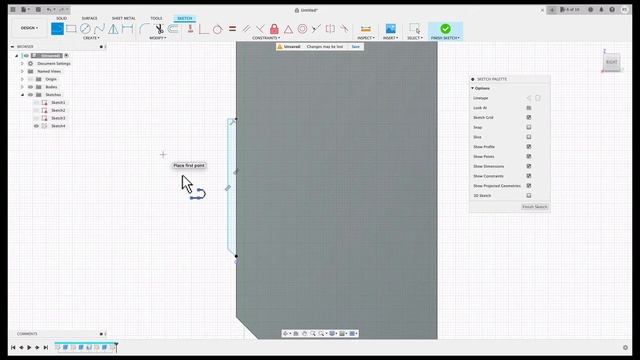Select the Fit Point Spline tool
The width and height of the screenshot is (640, 360).
point(99,29)
